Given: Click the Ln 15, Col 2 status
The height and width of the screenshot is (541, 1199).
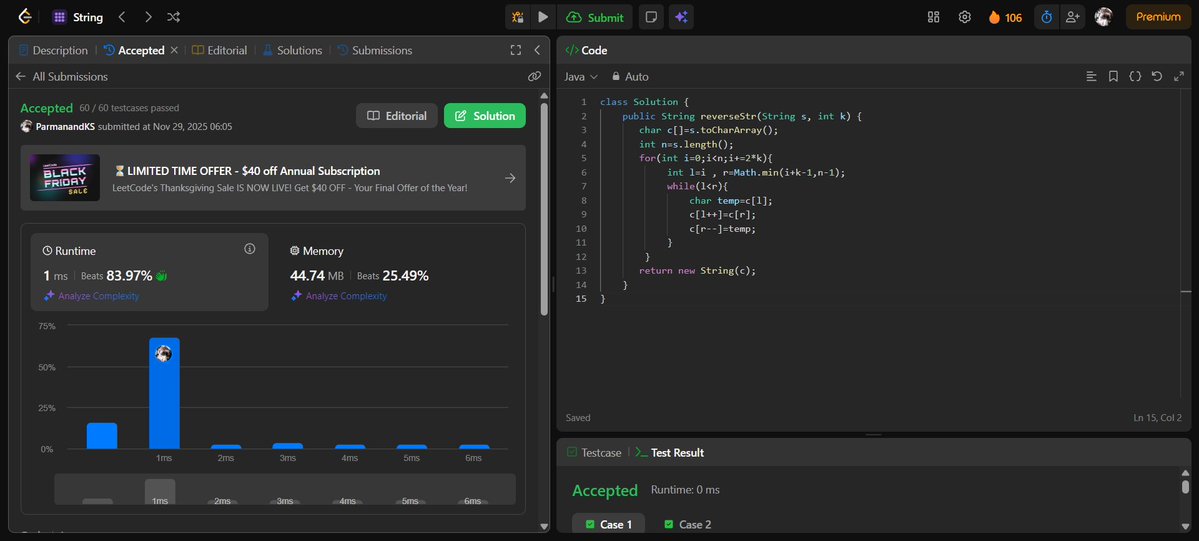Looking at the screenshot, I should click(1158, 418).
